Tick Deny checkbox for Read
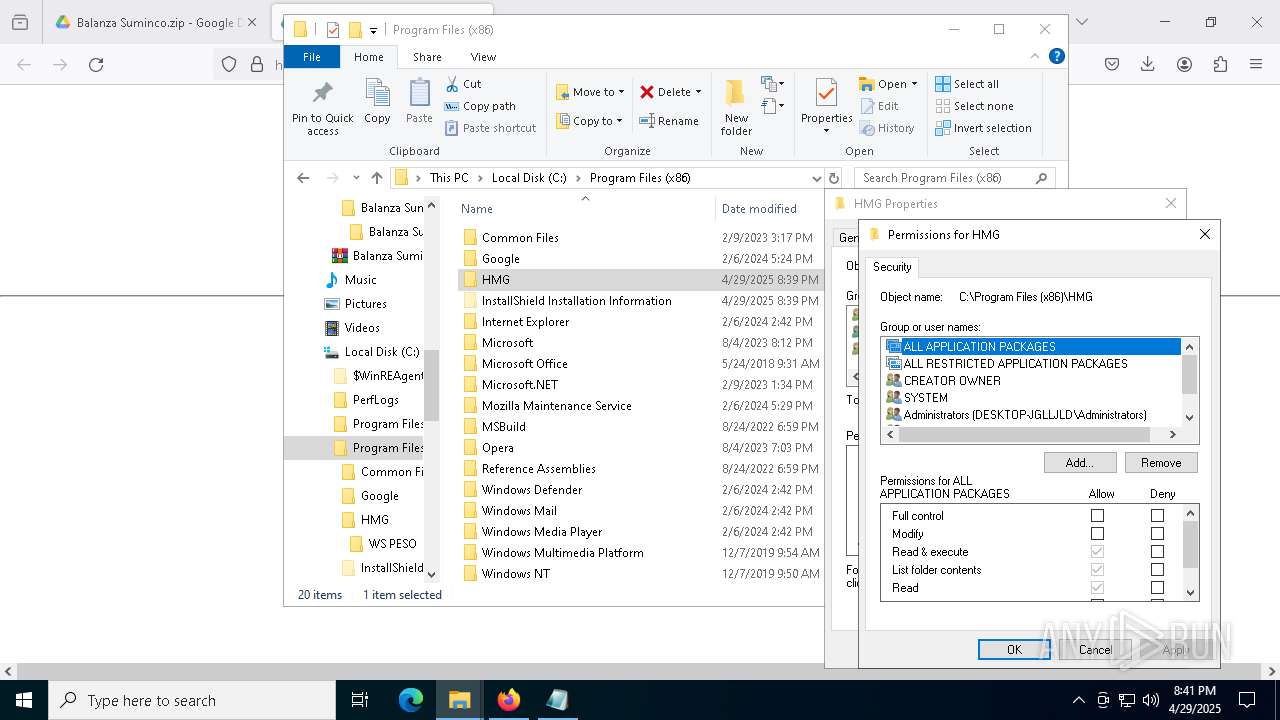Image resolution: width=1280 pixels, height=720 pixels. click(x=1157, y=588)
